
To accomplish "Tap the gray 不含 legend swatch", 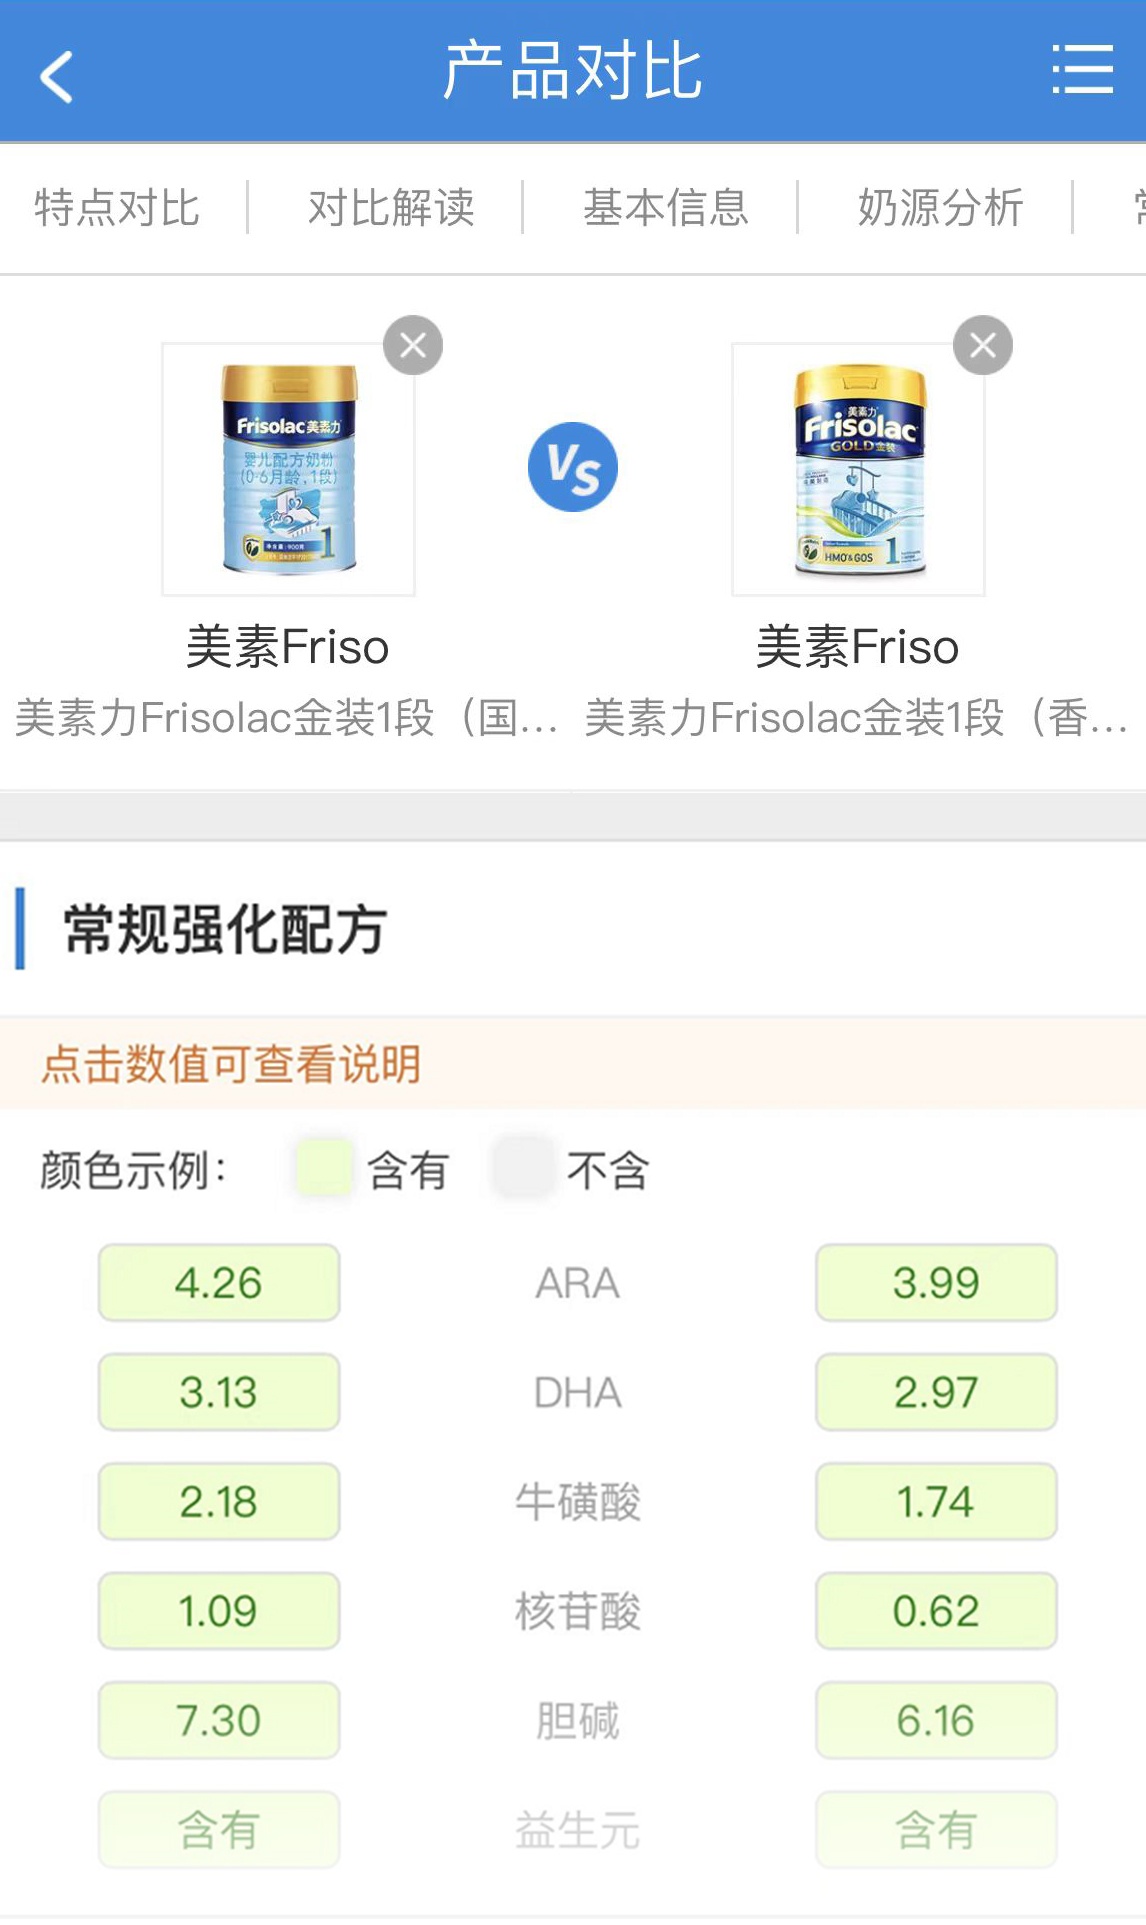I will (x=523, y=1168).
